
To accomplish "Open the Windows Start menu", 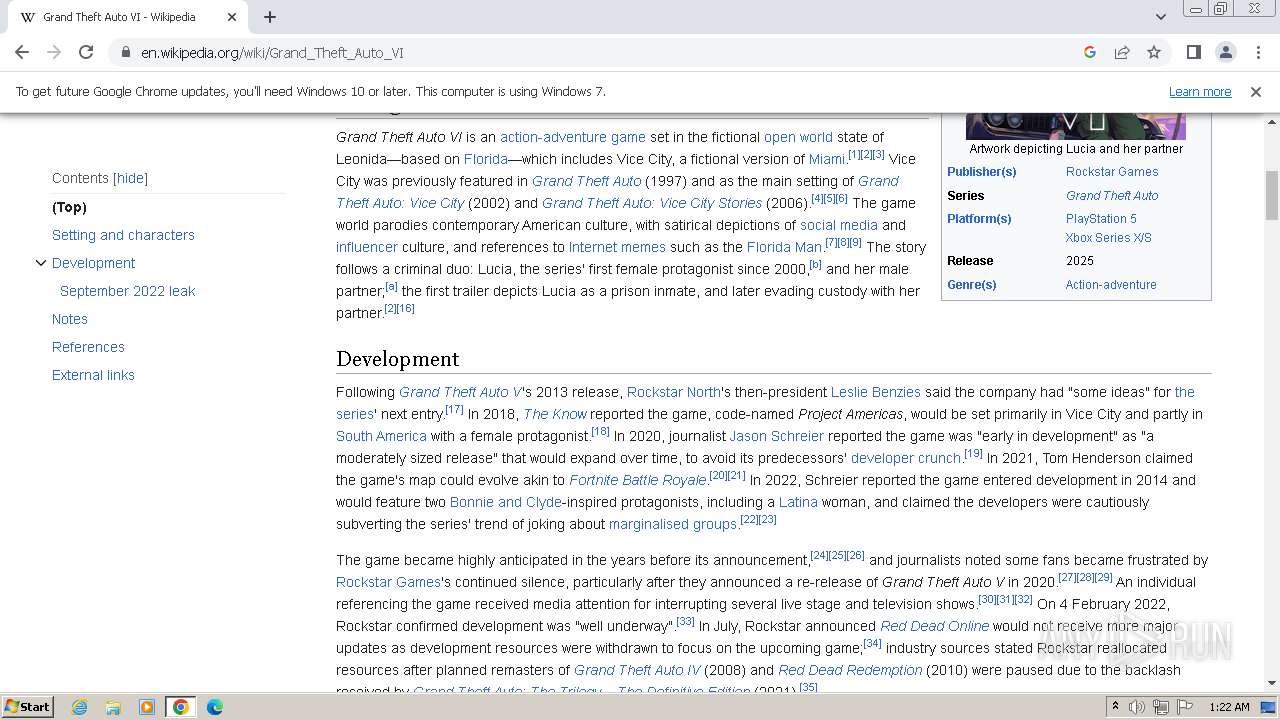I will point(27,707).
